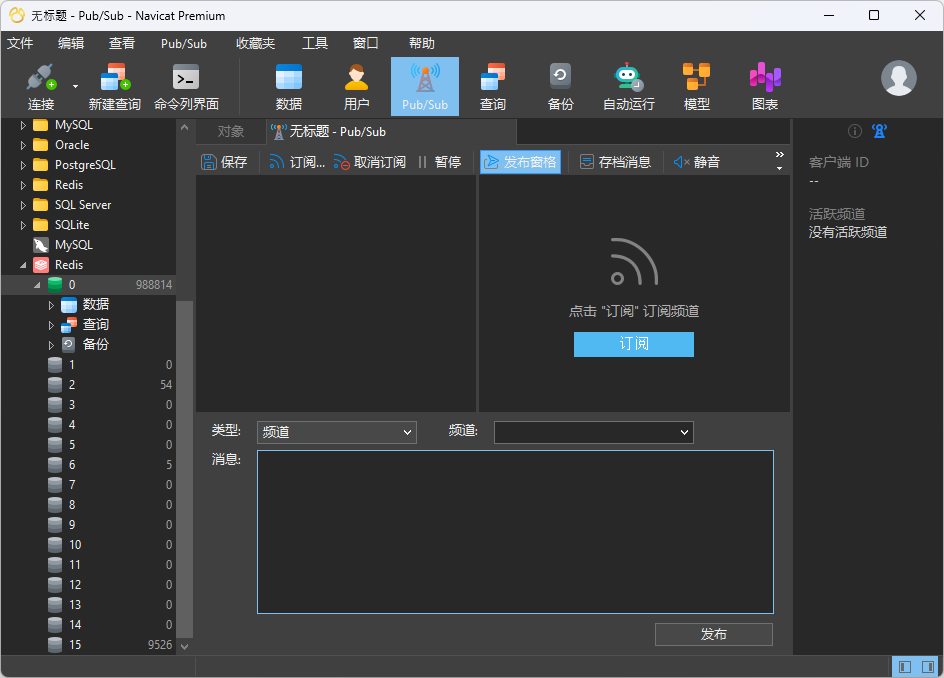
Task: Open the 帮助 menu
Action: pyautogui.click(x=421, y=43)
